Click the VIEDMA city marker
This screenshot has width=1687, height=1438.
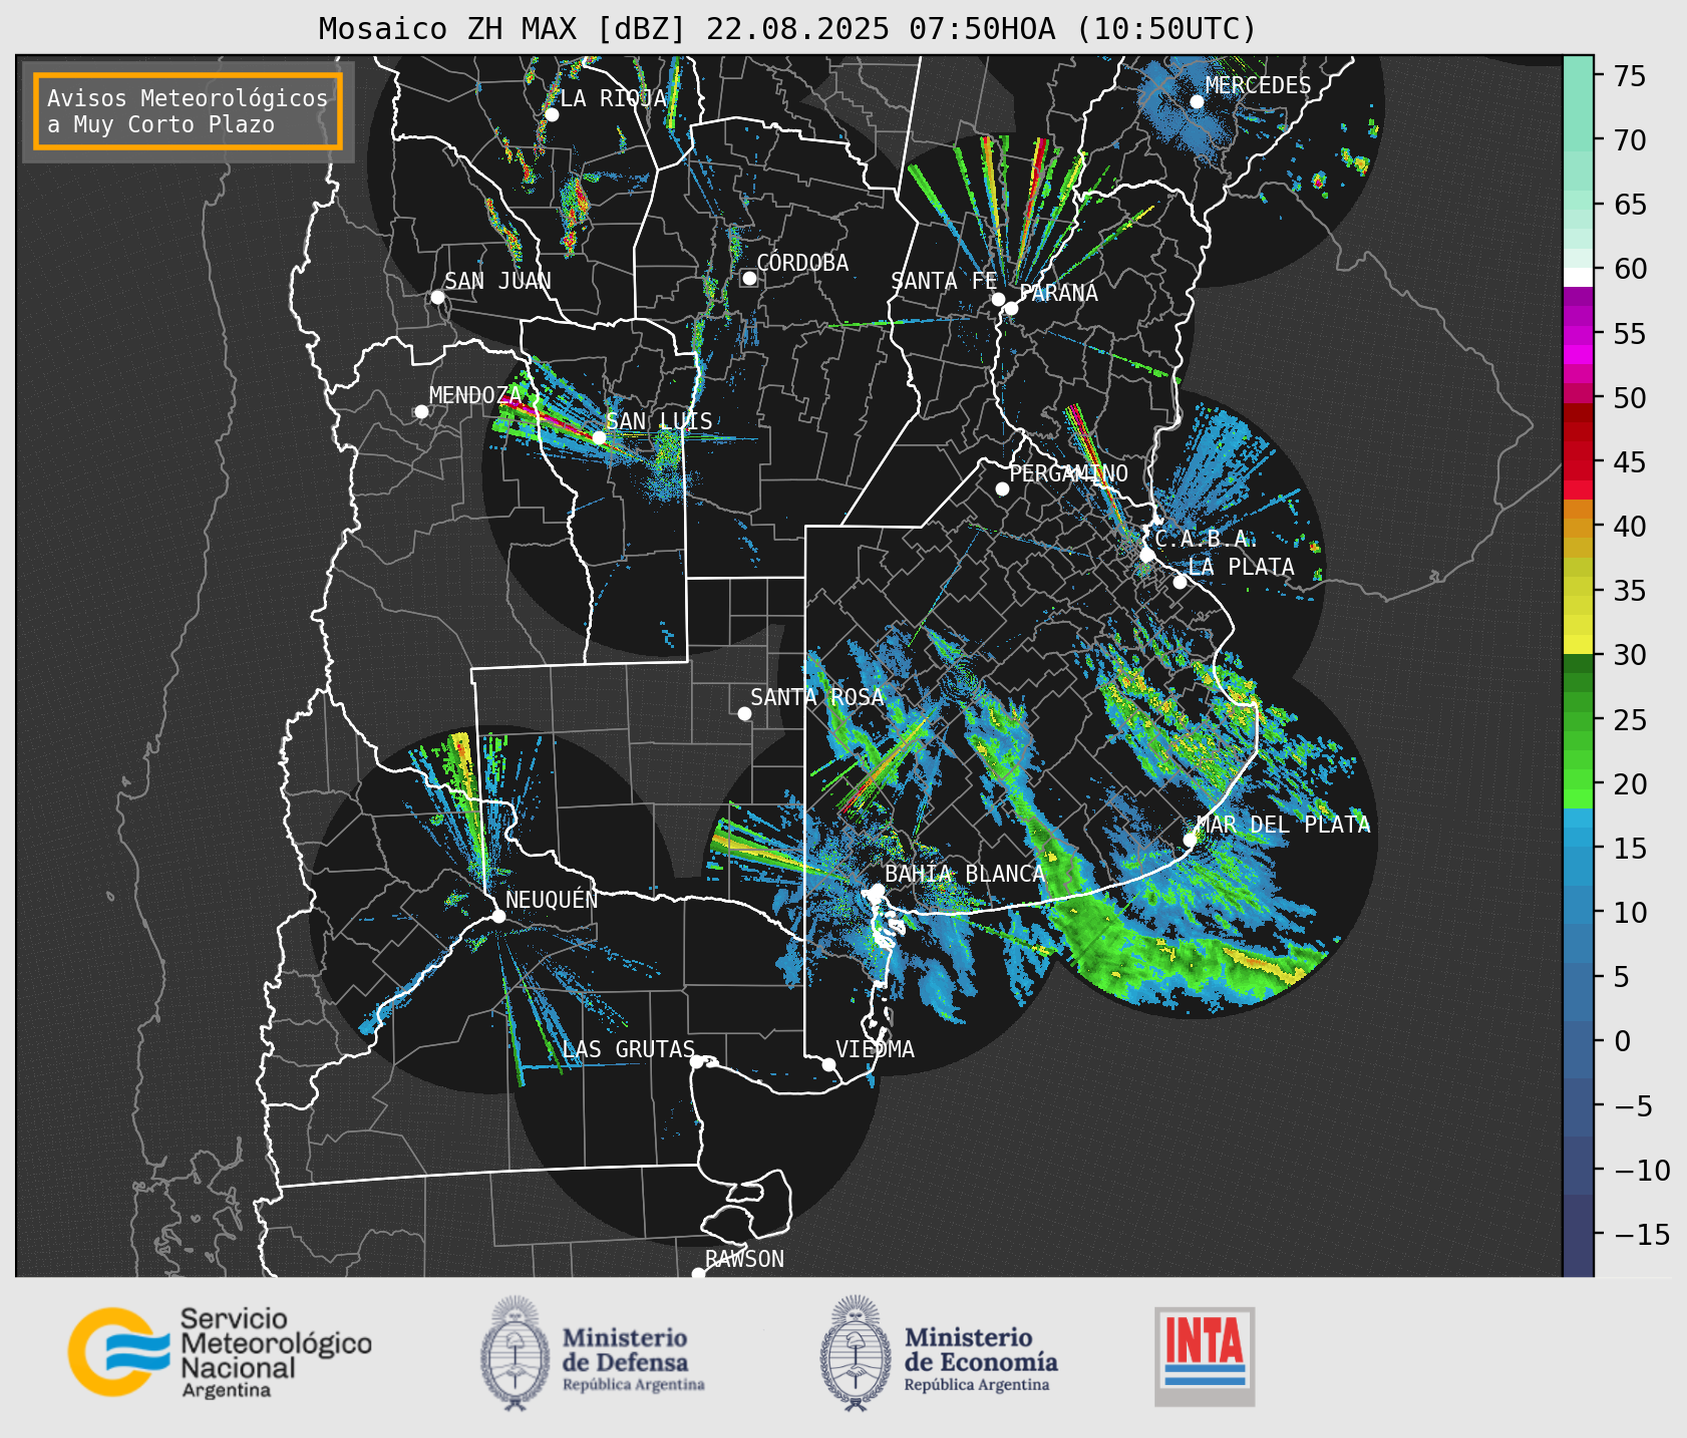[828, 1064]
